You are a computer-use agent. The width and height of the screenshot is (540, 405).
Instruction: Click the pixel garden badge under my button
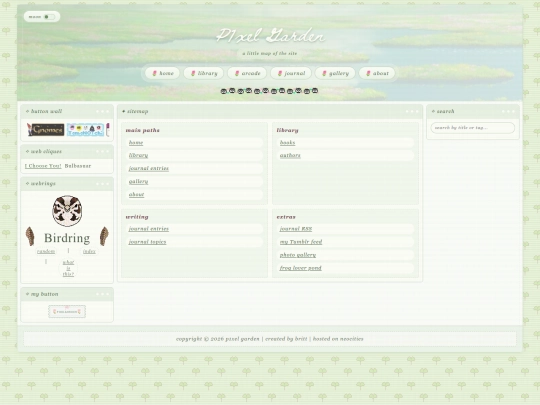click(67, 311)
